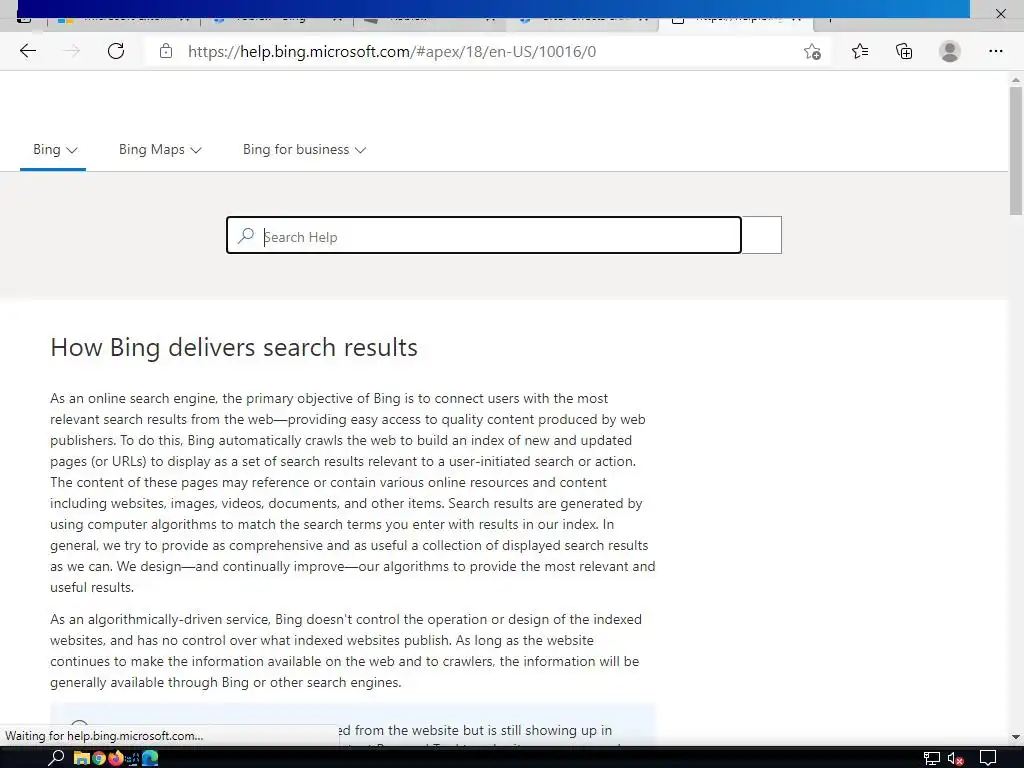Click the scrollbar up arrow
This screenshot has width=1024, height=768.
pos(1016,80)
